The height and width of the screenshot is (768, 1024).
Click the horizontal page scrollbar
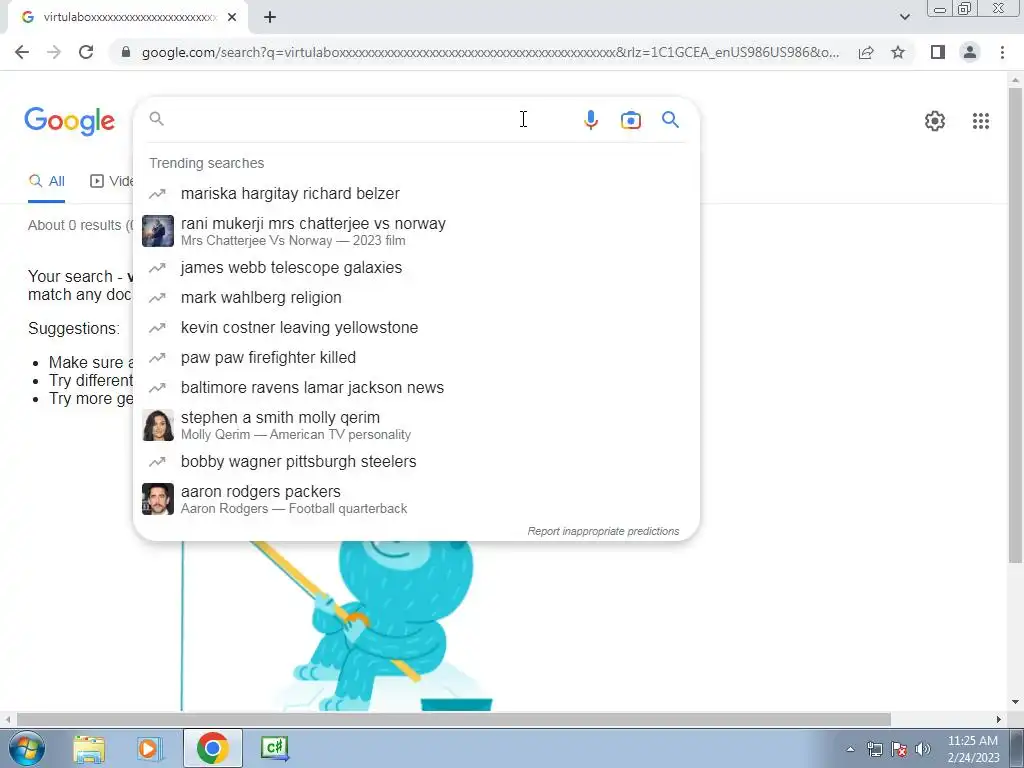(454, 719)
